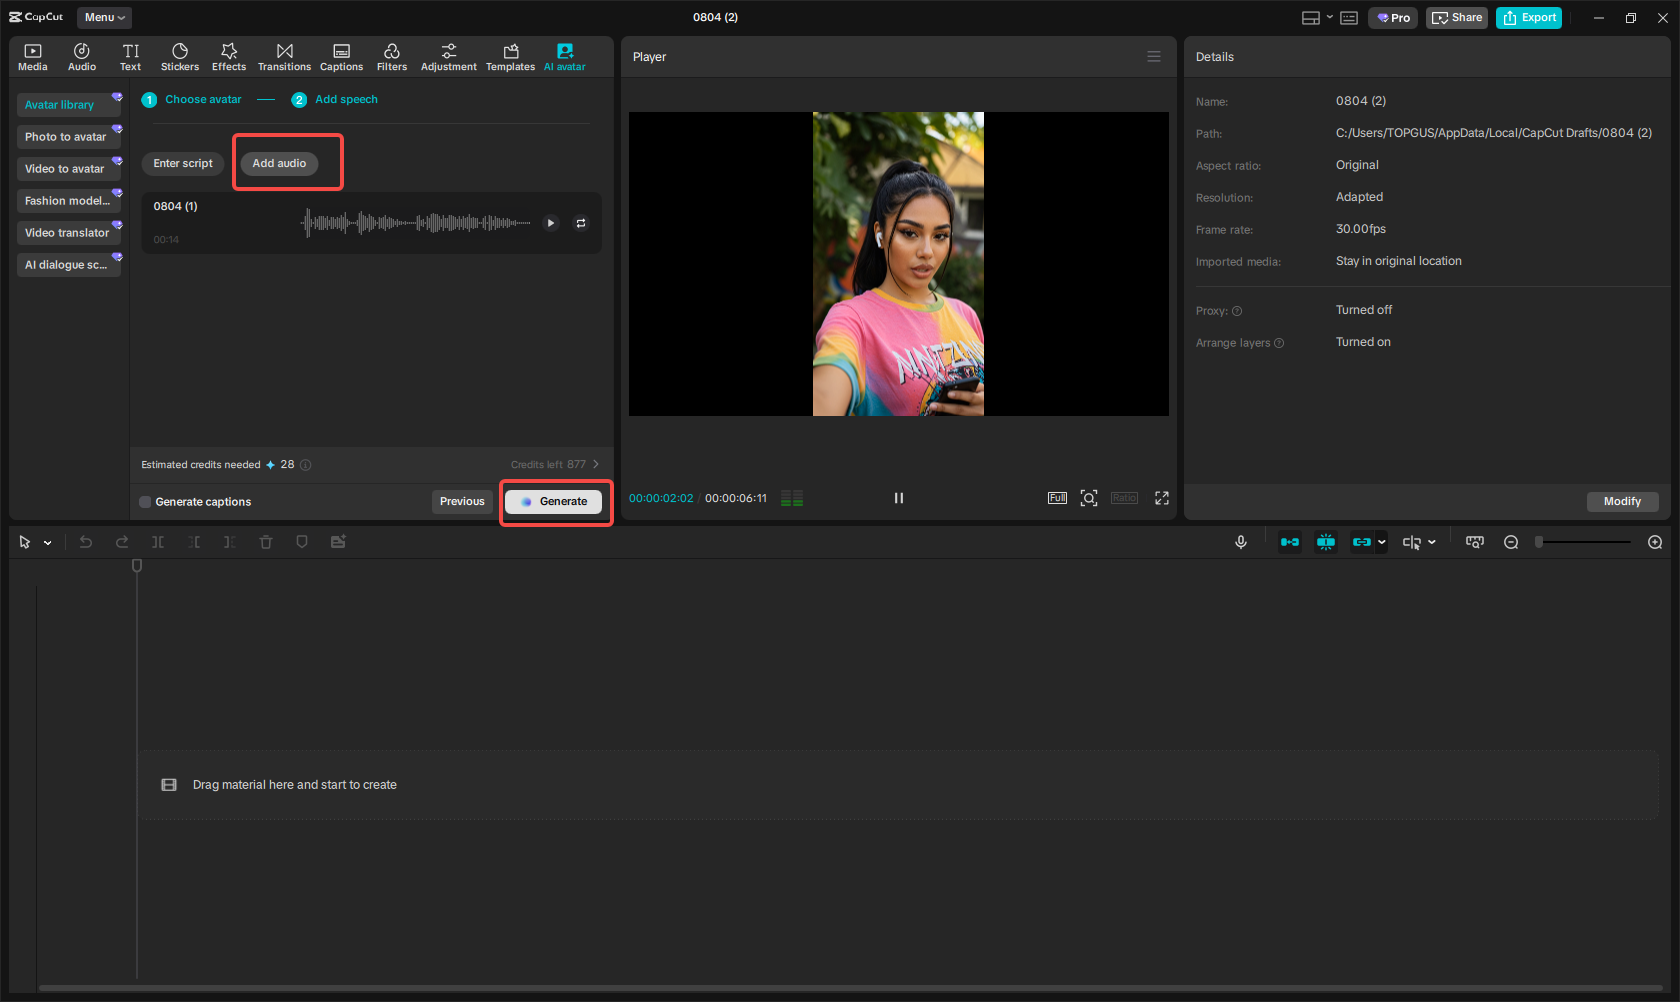
Task: Open the link clip dropdown in timeline toolbar
Action: click(1382, 541)
